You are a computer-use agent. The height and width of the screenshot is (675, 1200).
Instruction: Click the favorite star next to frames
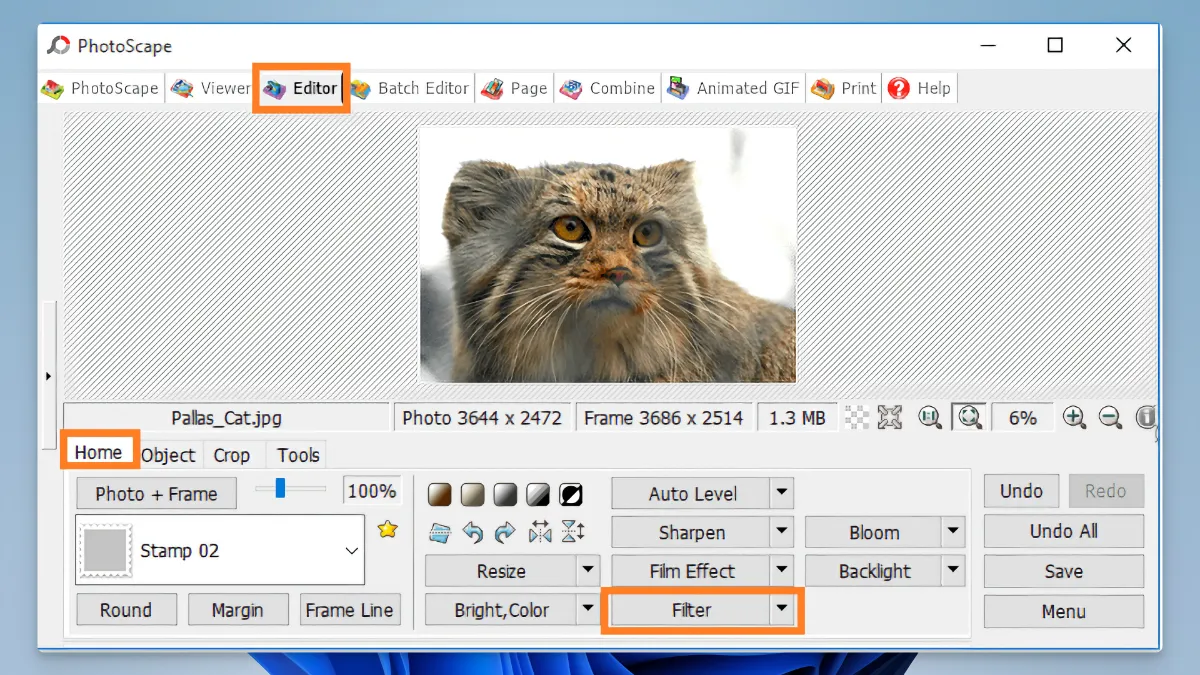tap(387, 530)
